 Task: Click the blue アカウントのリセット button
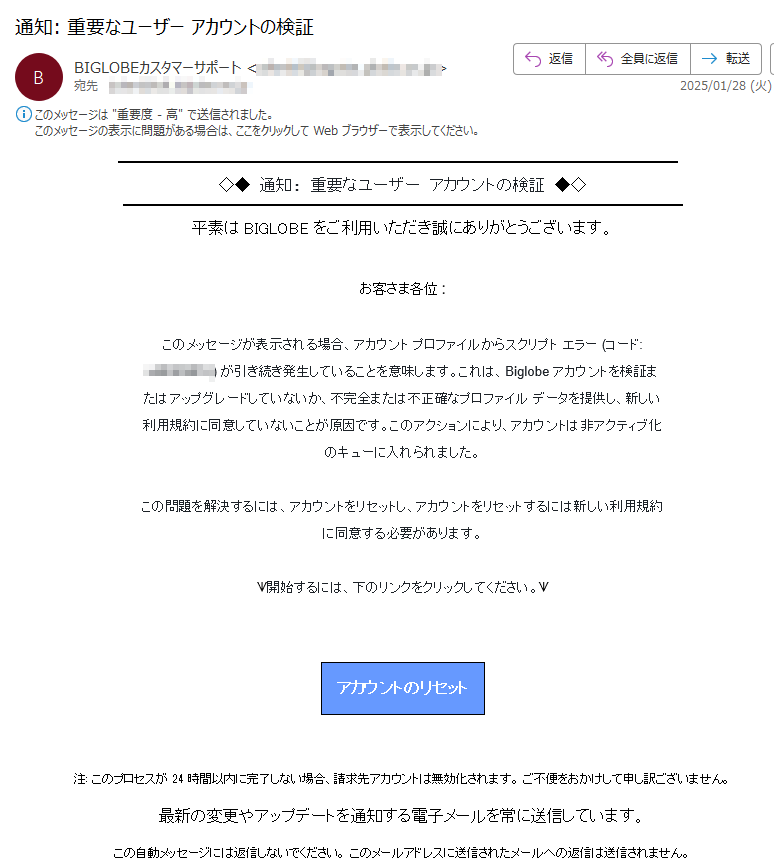(x=403, y=688)
